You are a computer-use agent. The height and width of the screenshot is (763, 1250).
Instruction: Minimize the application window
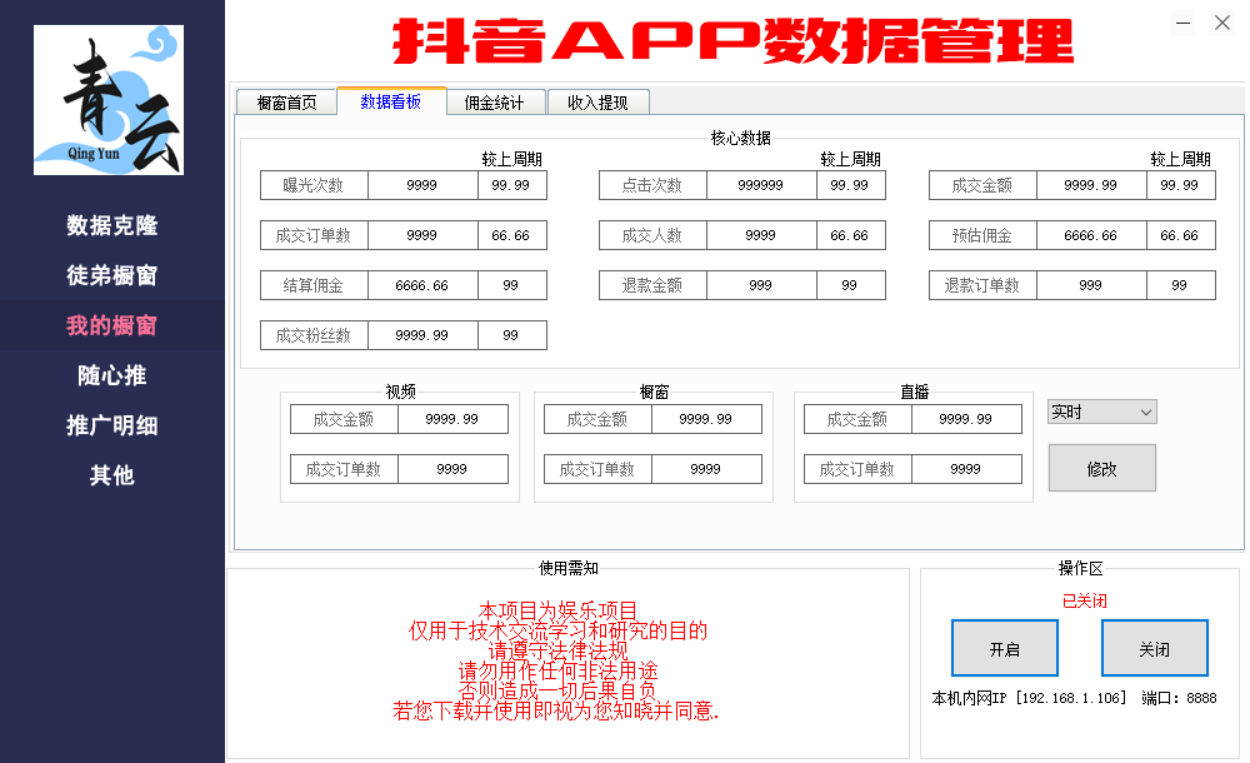1183,23
